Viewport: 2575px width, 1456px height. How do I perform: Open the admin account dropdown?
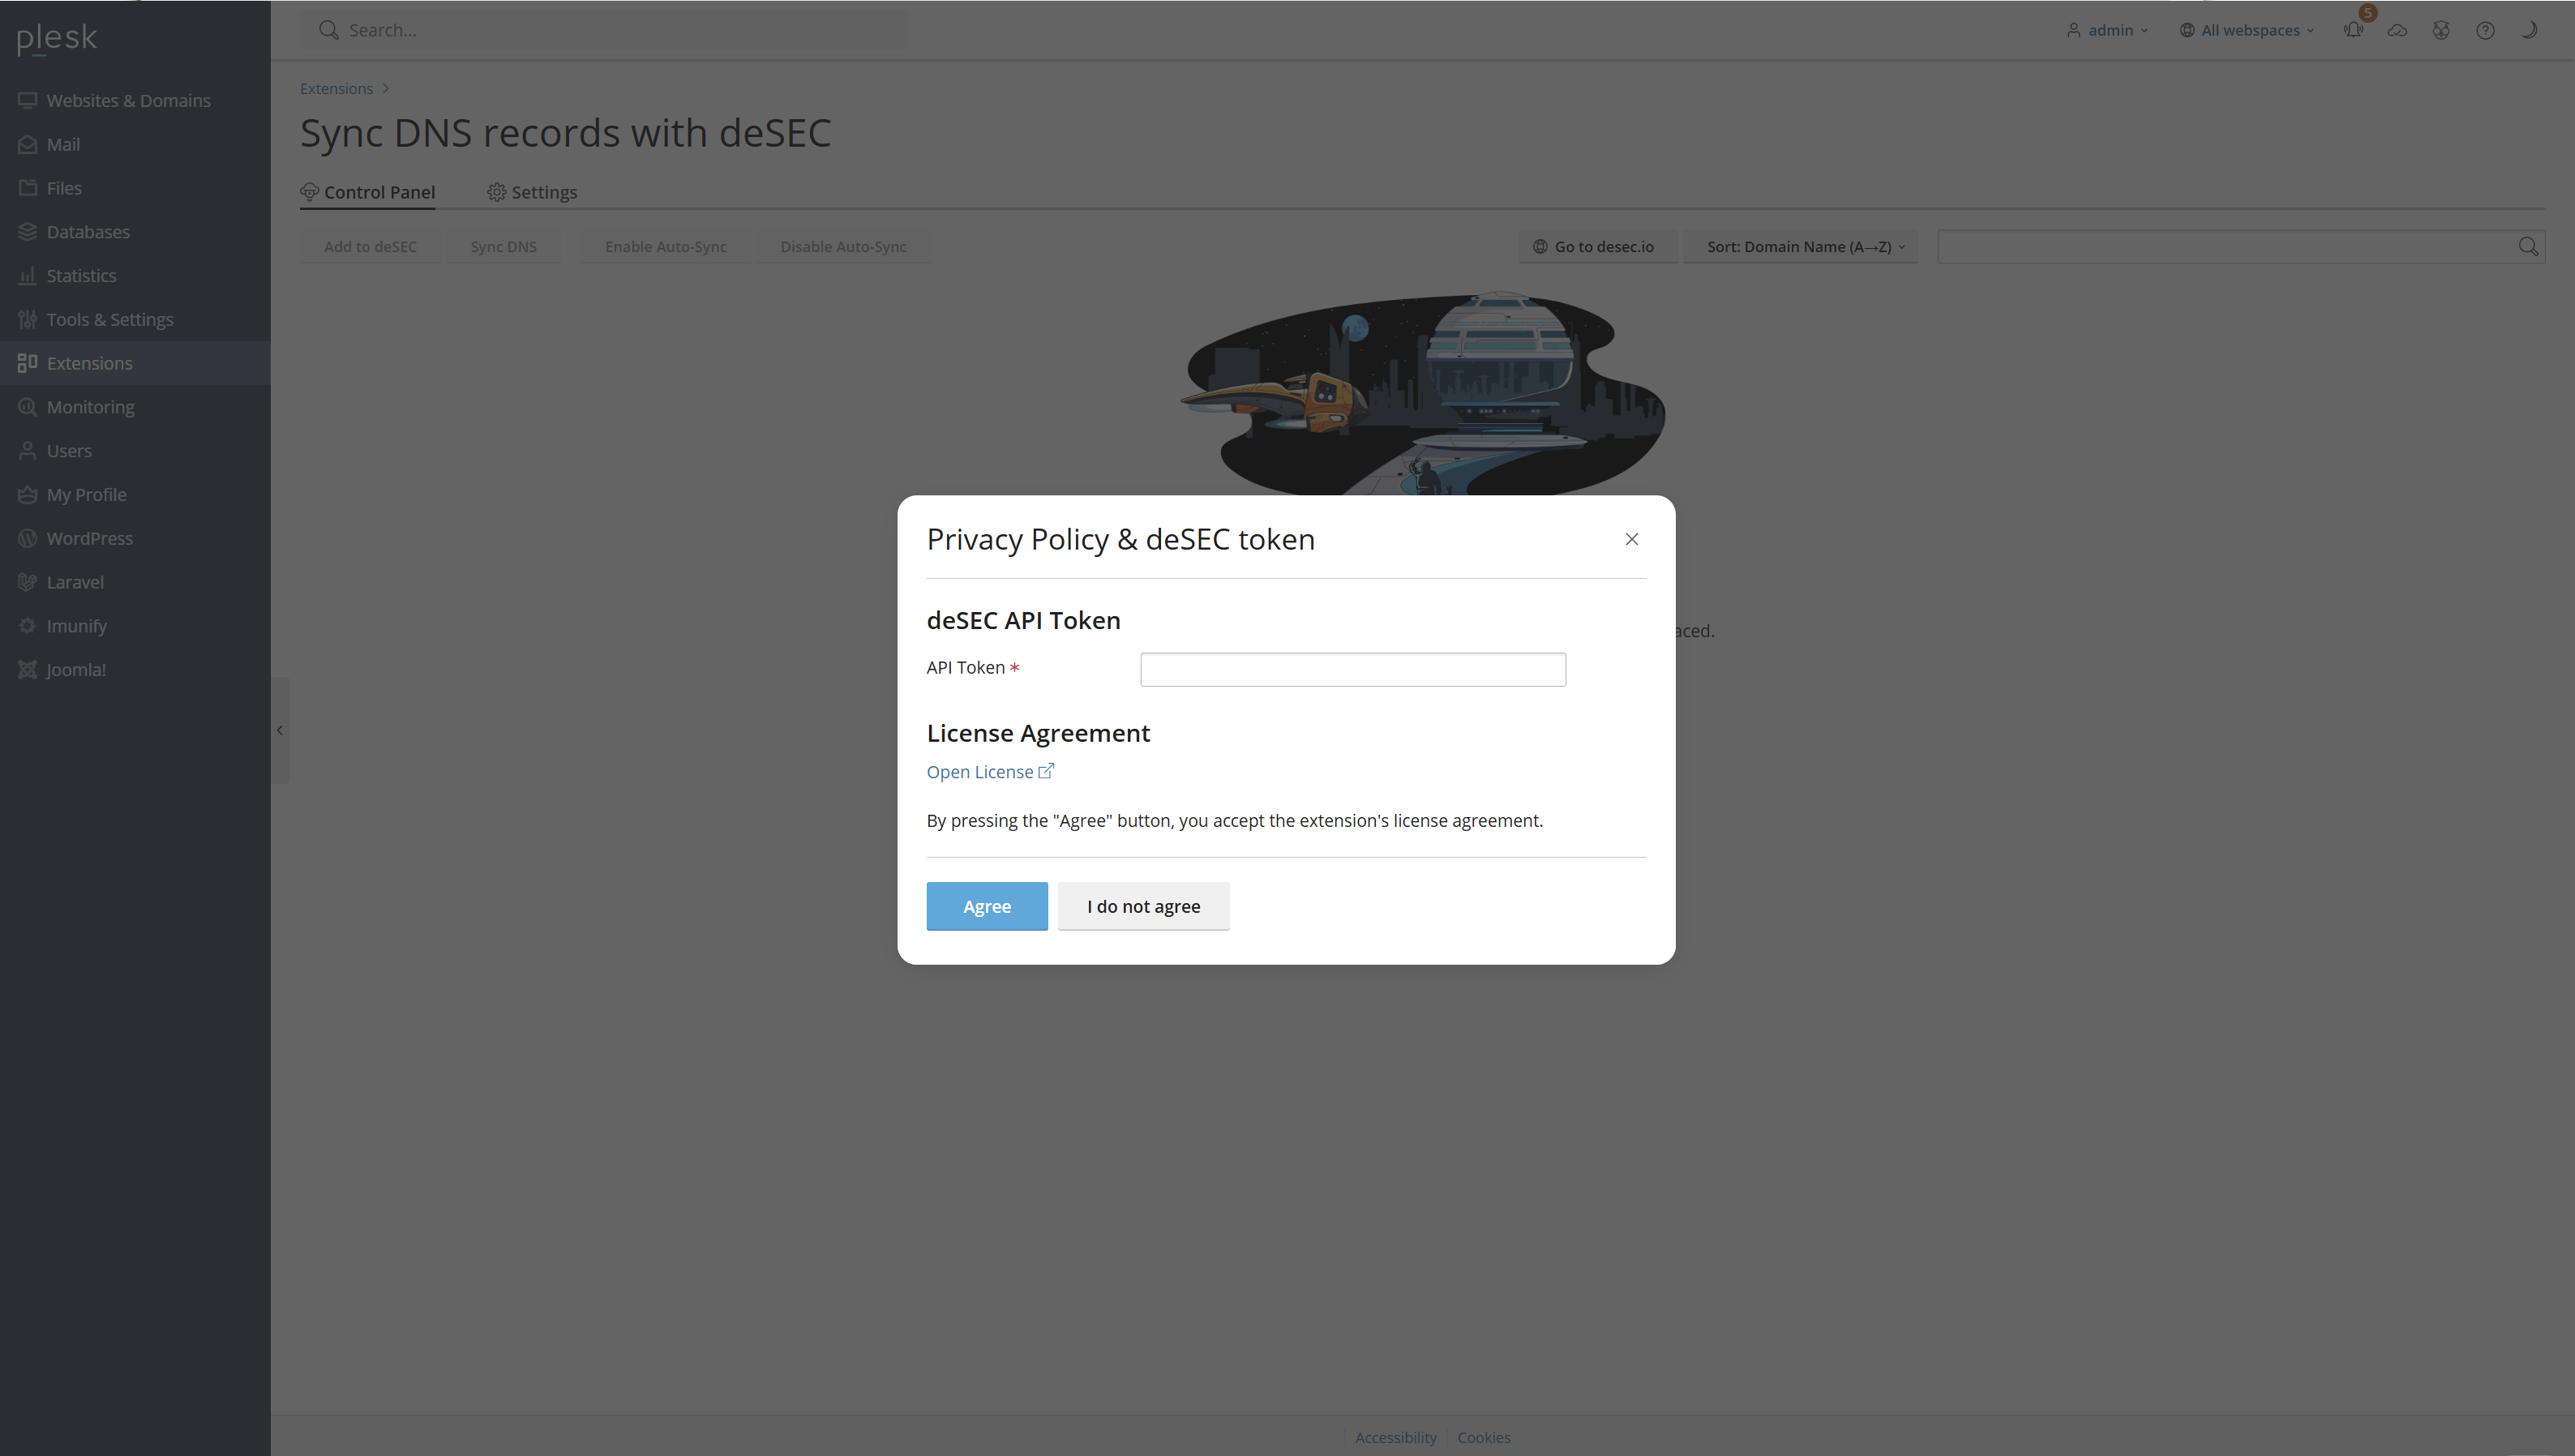click(x=2107, y=30)
